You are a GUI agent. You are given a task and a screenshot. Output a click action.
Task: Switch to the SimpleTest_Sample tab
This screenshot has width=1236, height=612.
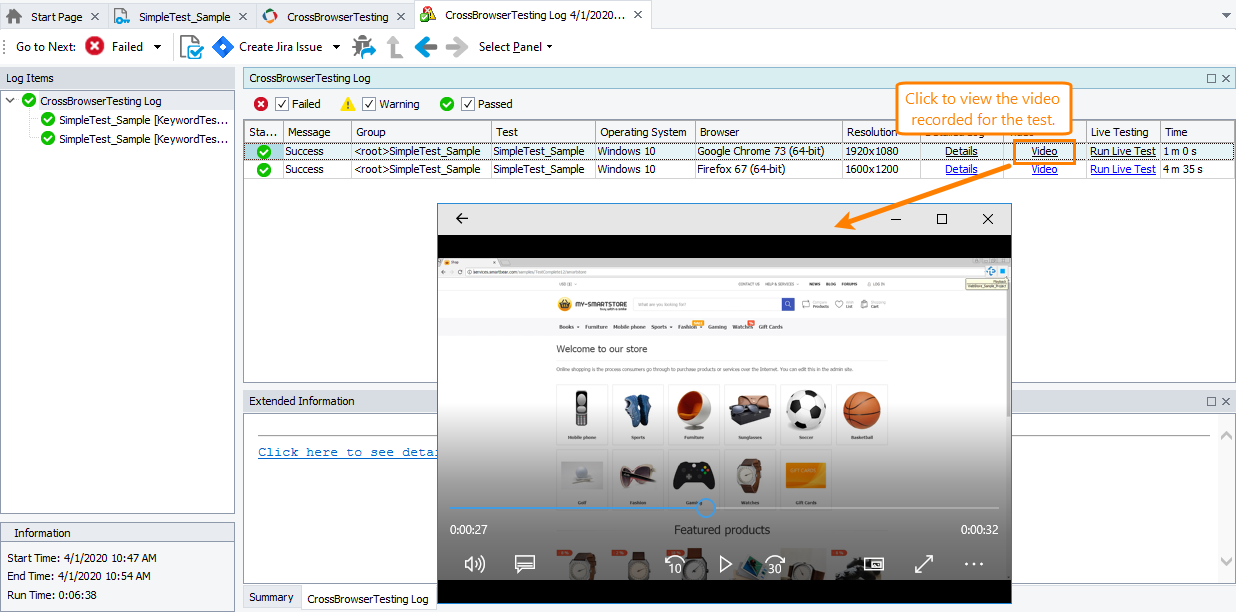(184, 16)
